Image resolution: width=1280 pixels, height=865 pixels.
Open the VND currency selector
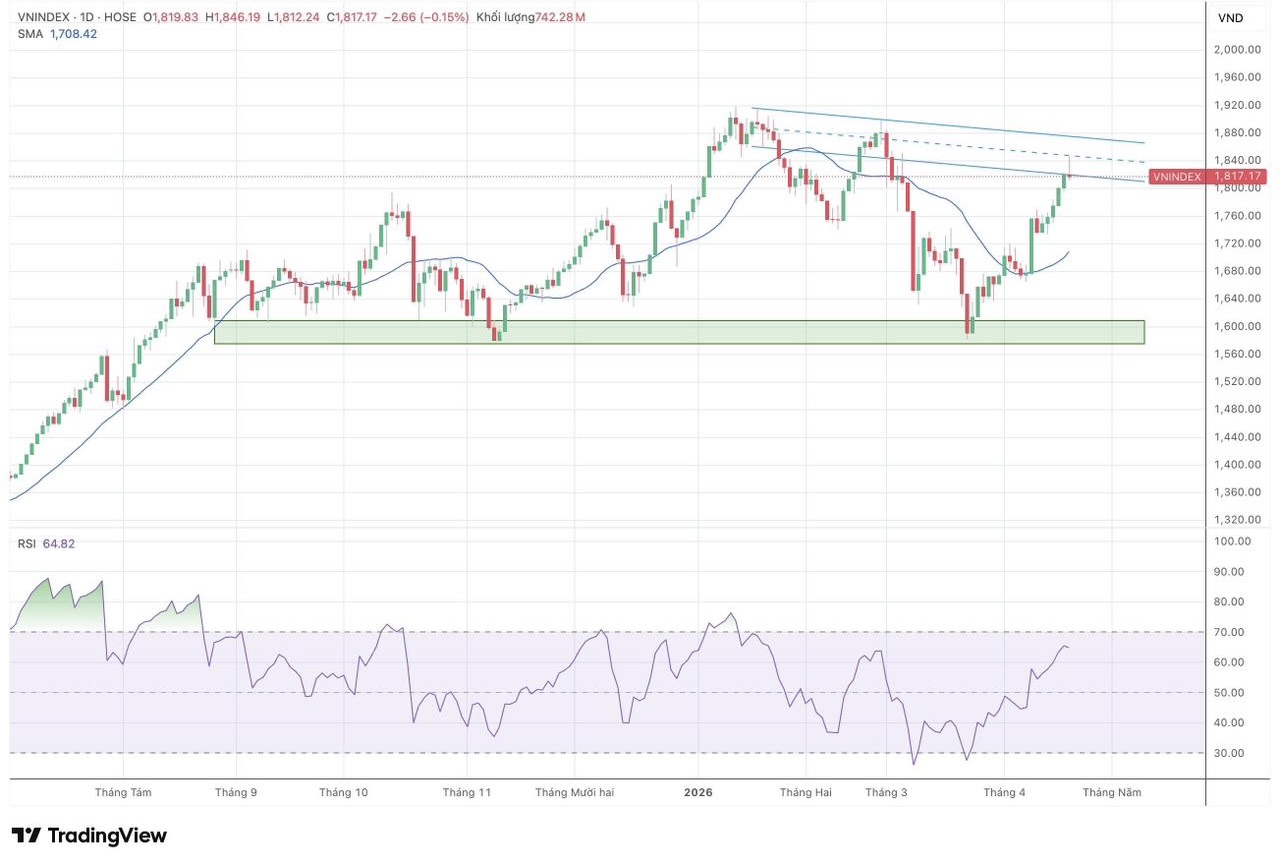point(1230,18)
